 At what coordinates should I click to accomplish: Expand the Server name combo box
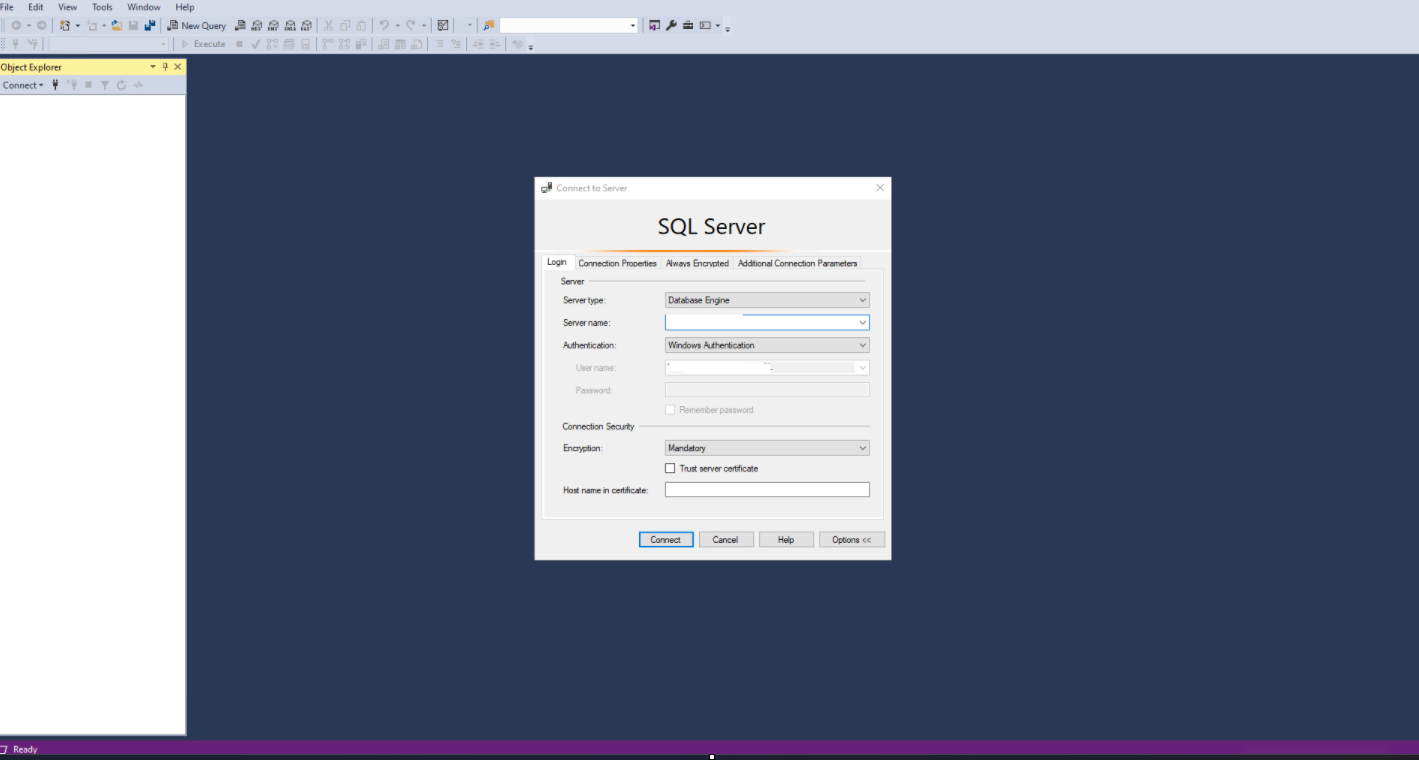pyautogui.click(x=862, y=323)
